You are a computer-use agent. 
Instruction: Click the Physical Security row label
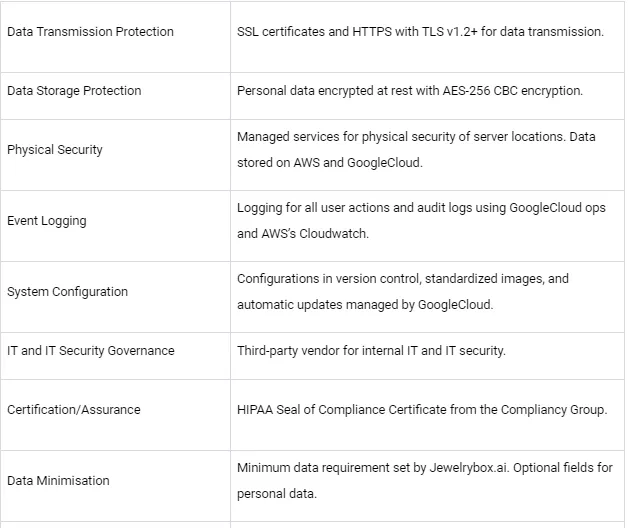click(x=55, y=150)
